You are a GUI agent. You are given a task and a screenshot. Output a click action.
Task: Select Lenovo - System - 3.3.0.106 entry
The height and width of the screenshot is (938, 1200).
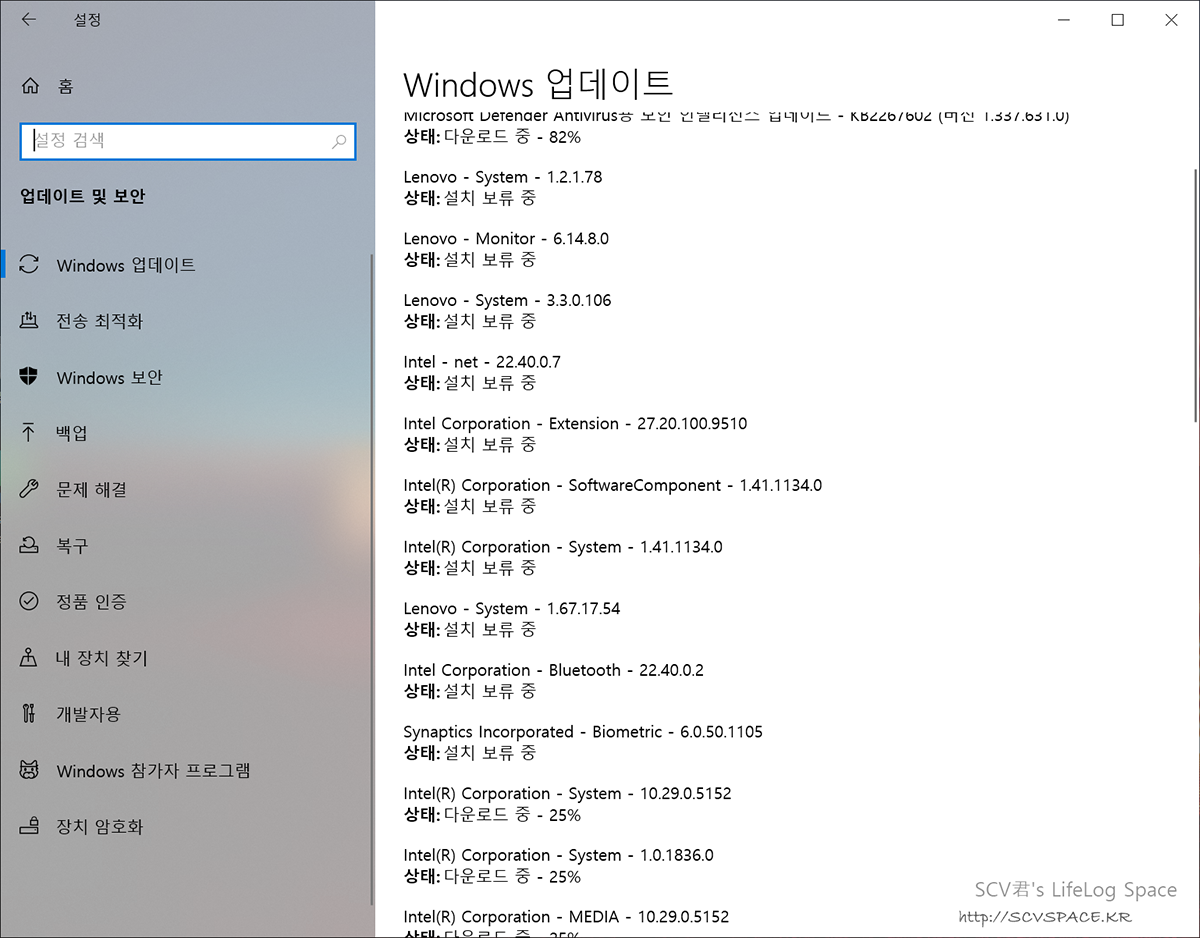click(x=507, y=300)
